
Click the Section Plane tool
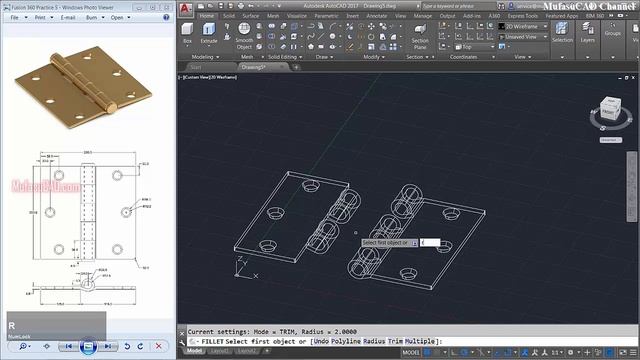point(420,37)
